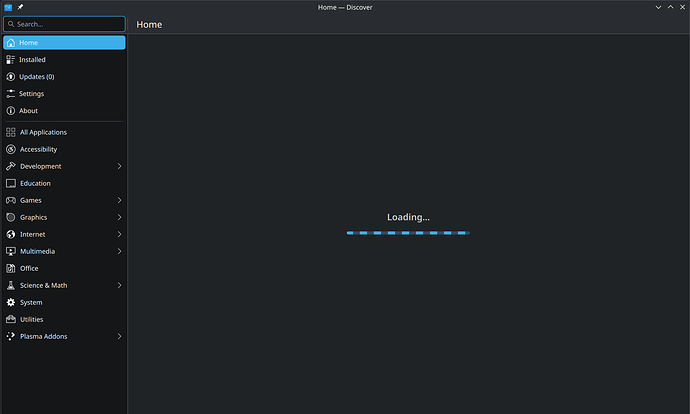Screen dimensions: 690x414
Task: Open the System category icon
Action: click(x=11, y=302)
